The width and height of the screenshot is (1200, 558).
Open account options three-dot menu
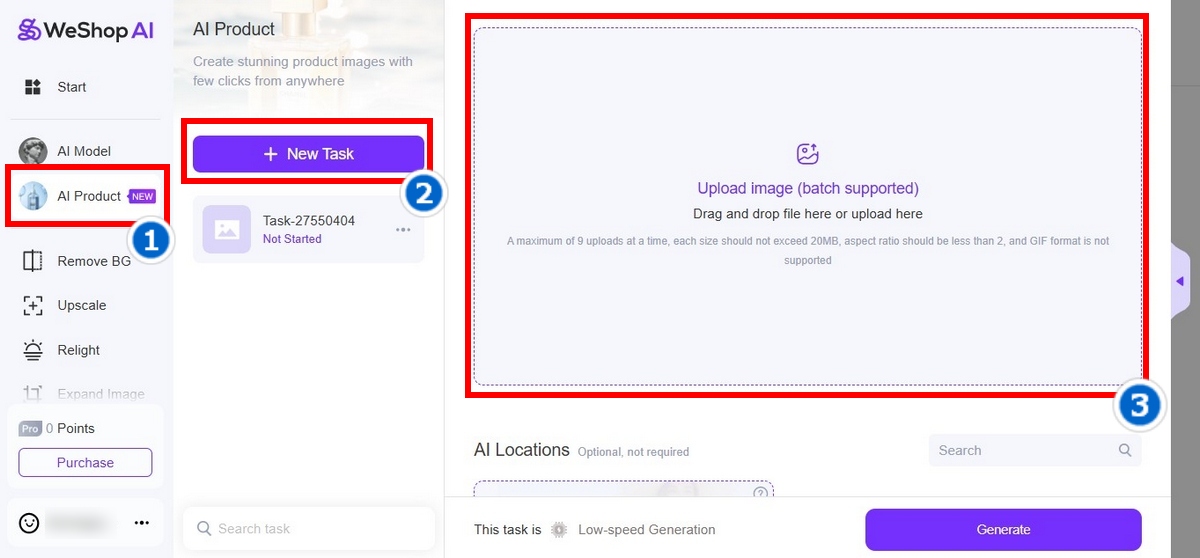click(141, 522)
